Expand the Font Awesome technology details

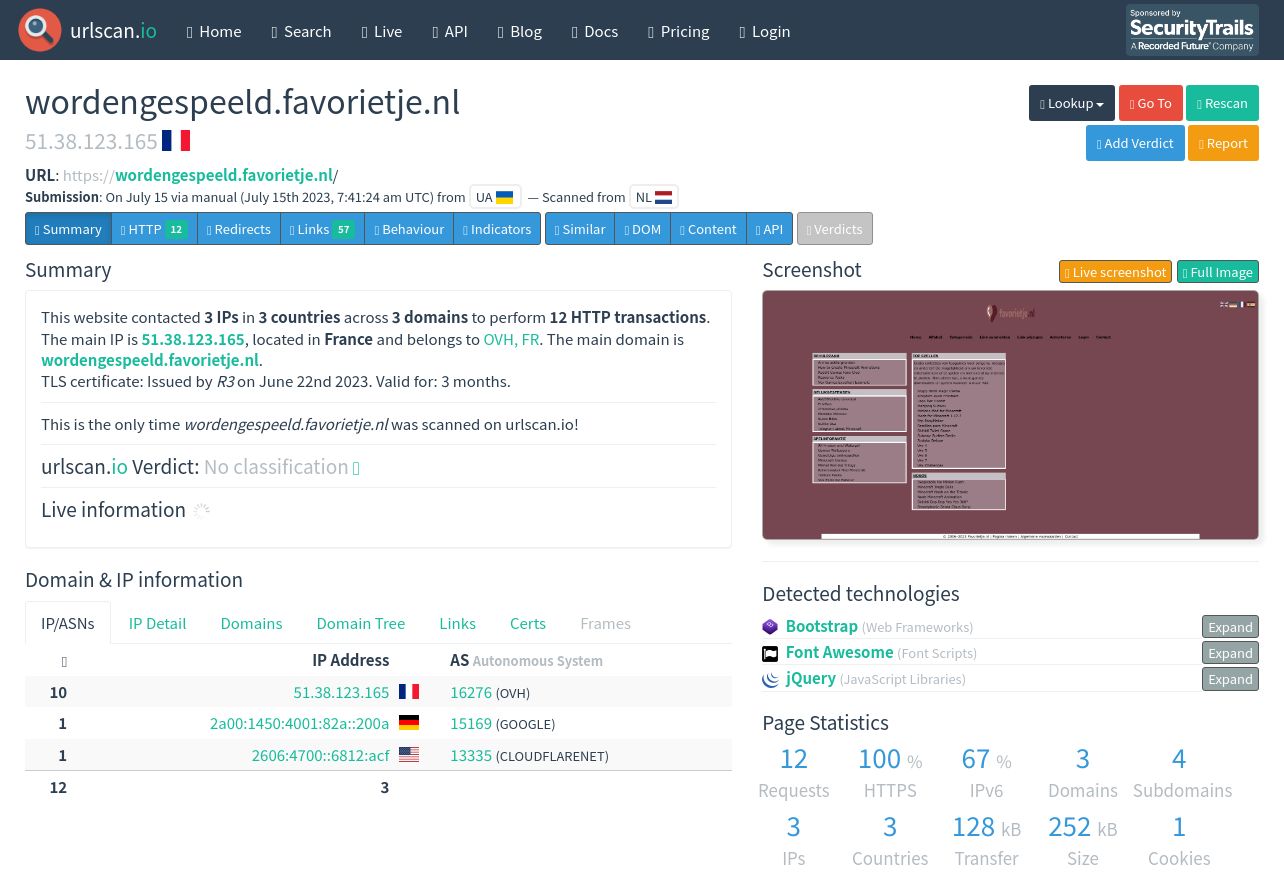click(1230, 653)
